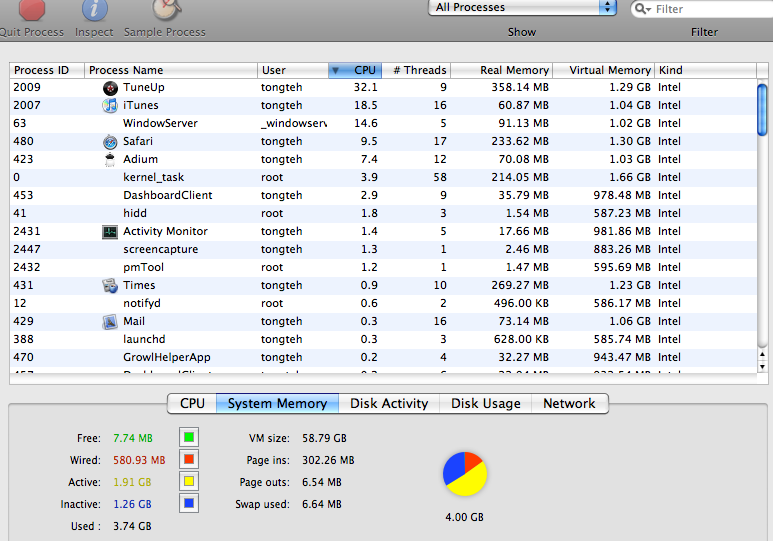
Task: Open the All Processes show dropdown
Action: coord(523,7)
